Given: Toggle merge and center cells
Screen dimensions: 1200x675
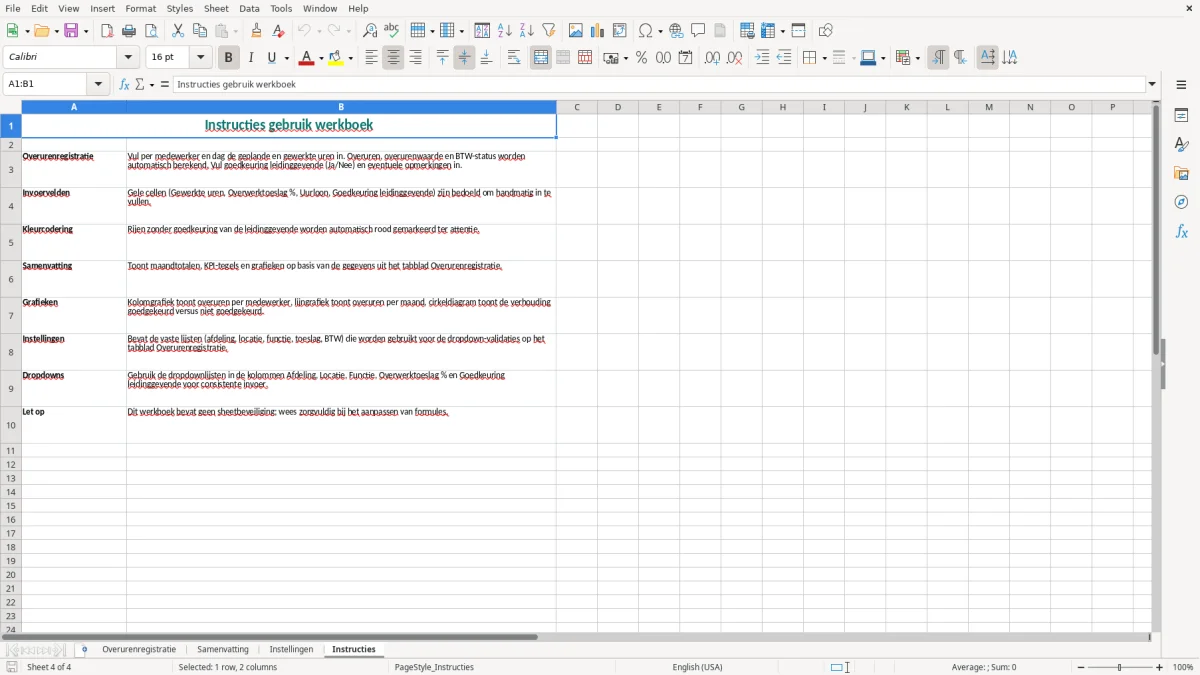Looking at the screenshot, I should click(541, 58).
